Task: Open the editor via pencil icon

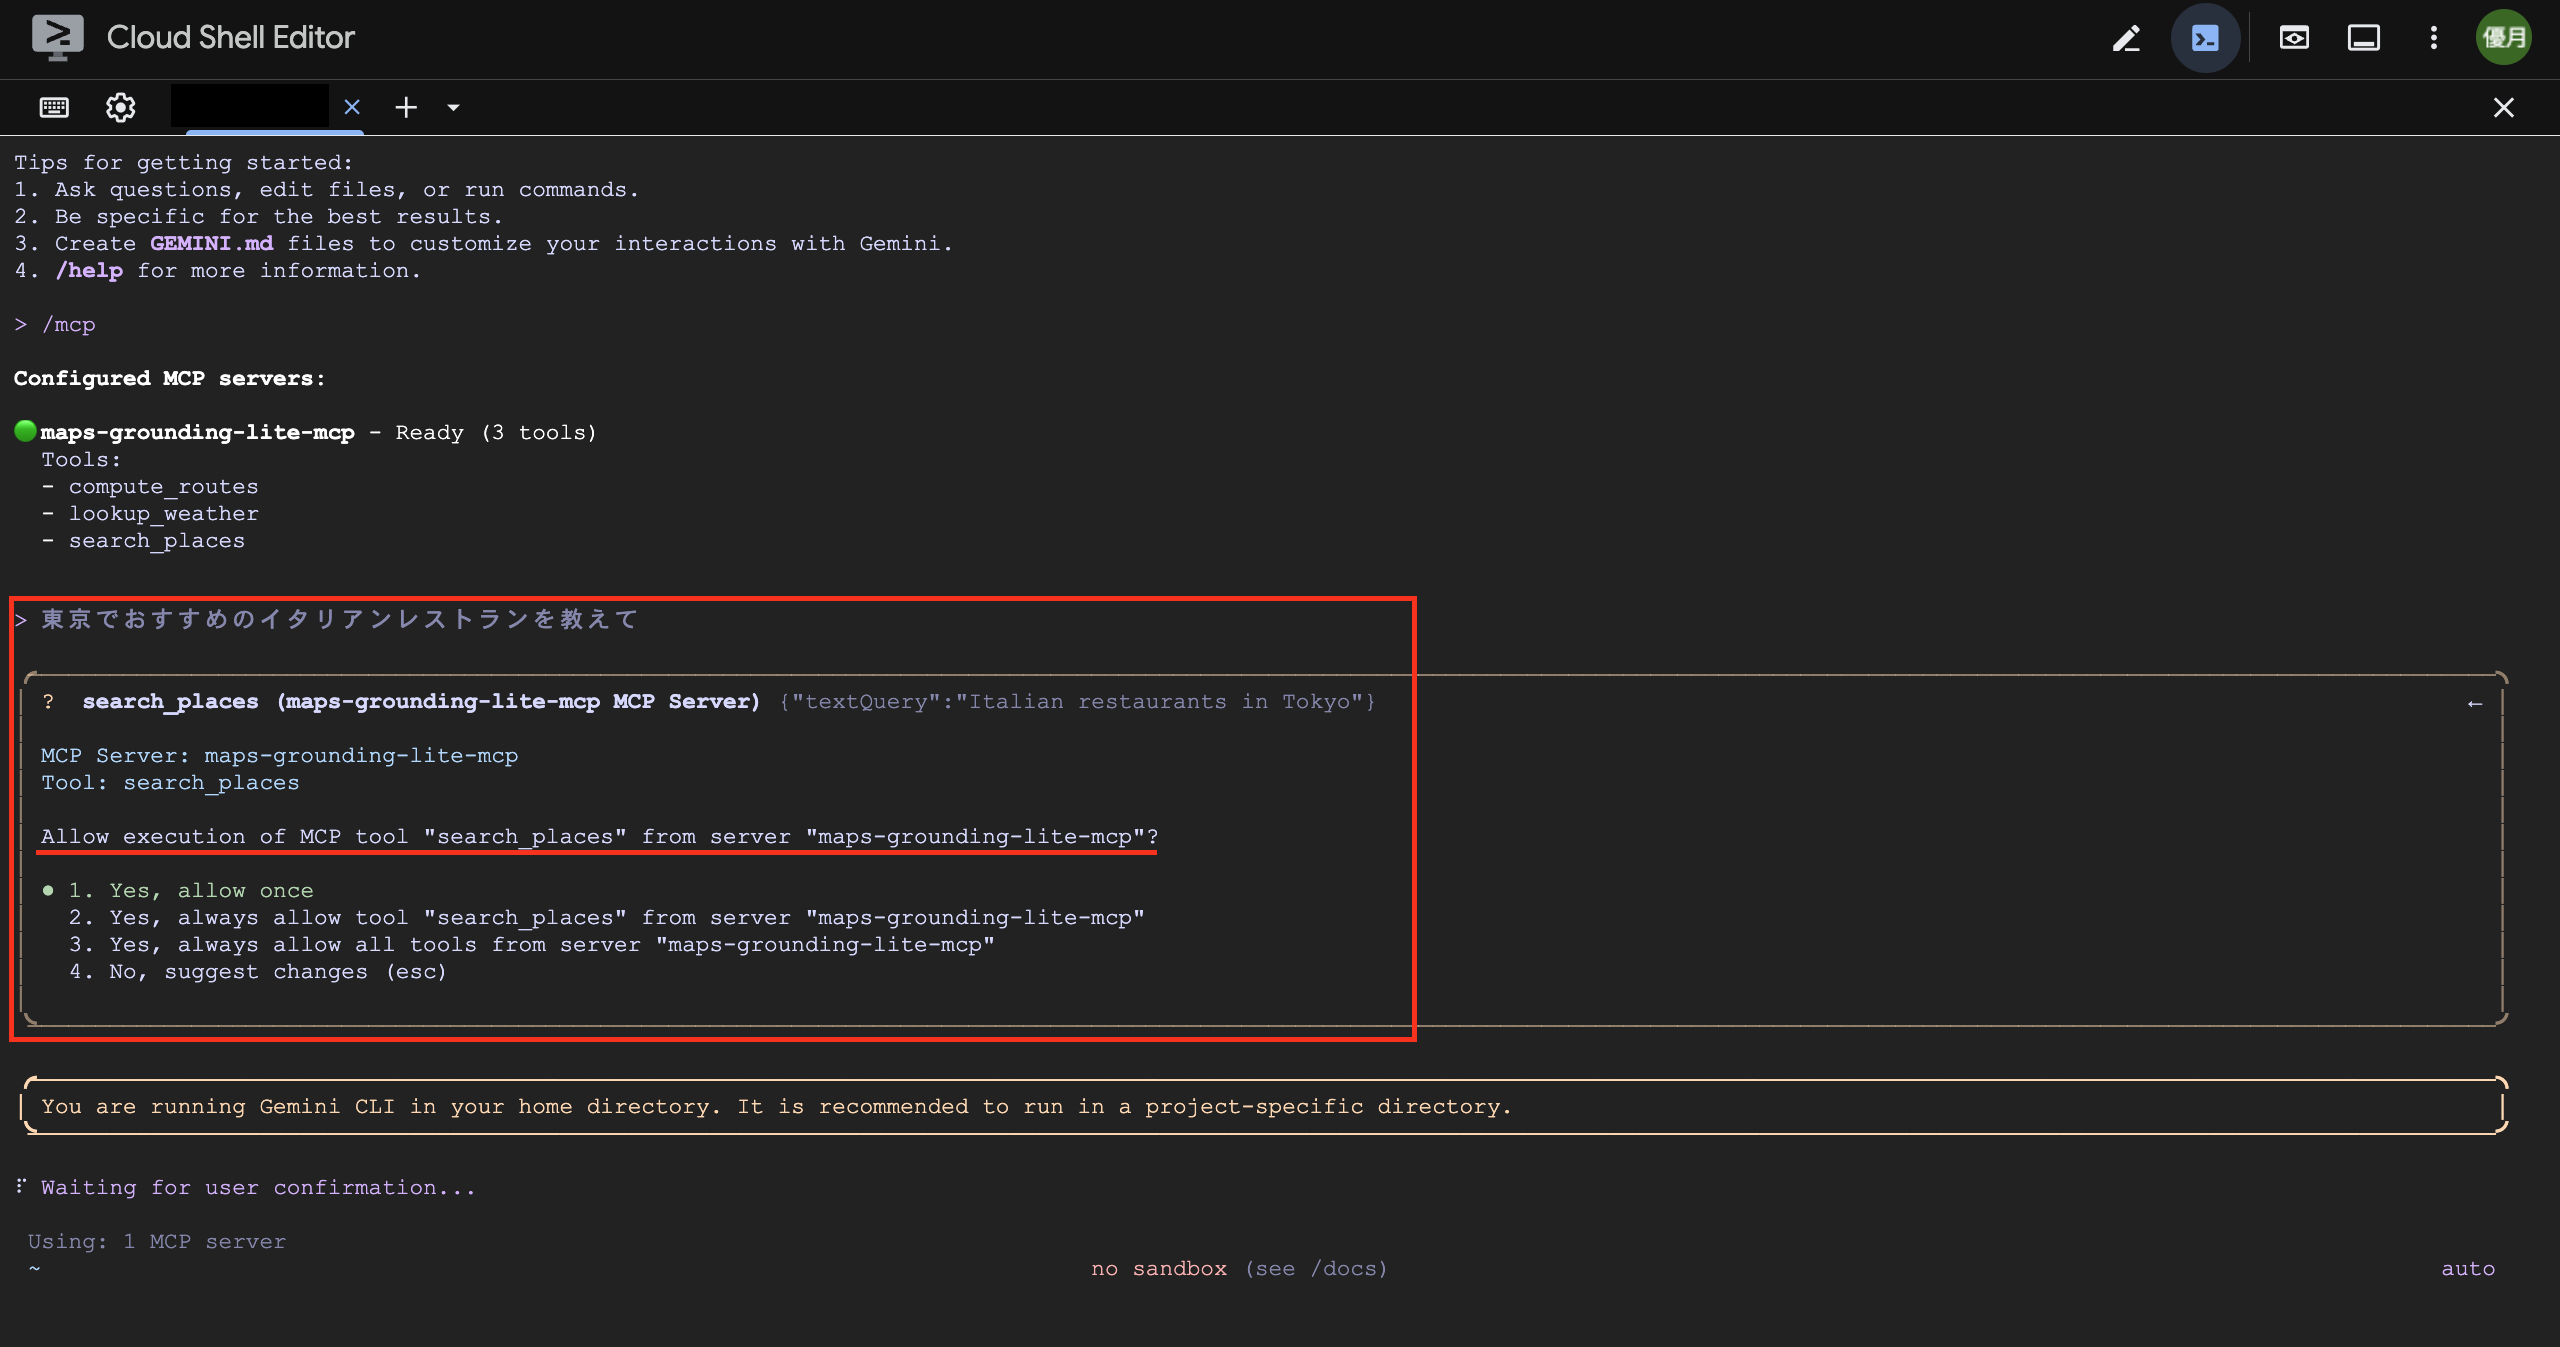Action: [2126, 38]
